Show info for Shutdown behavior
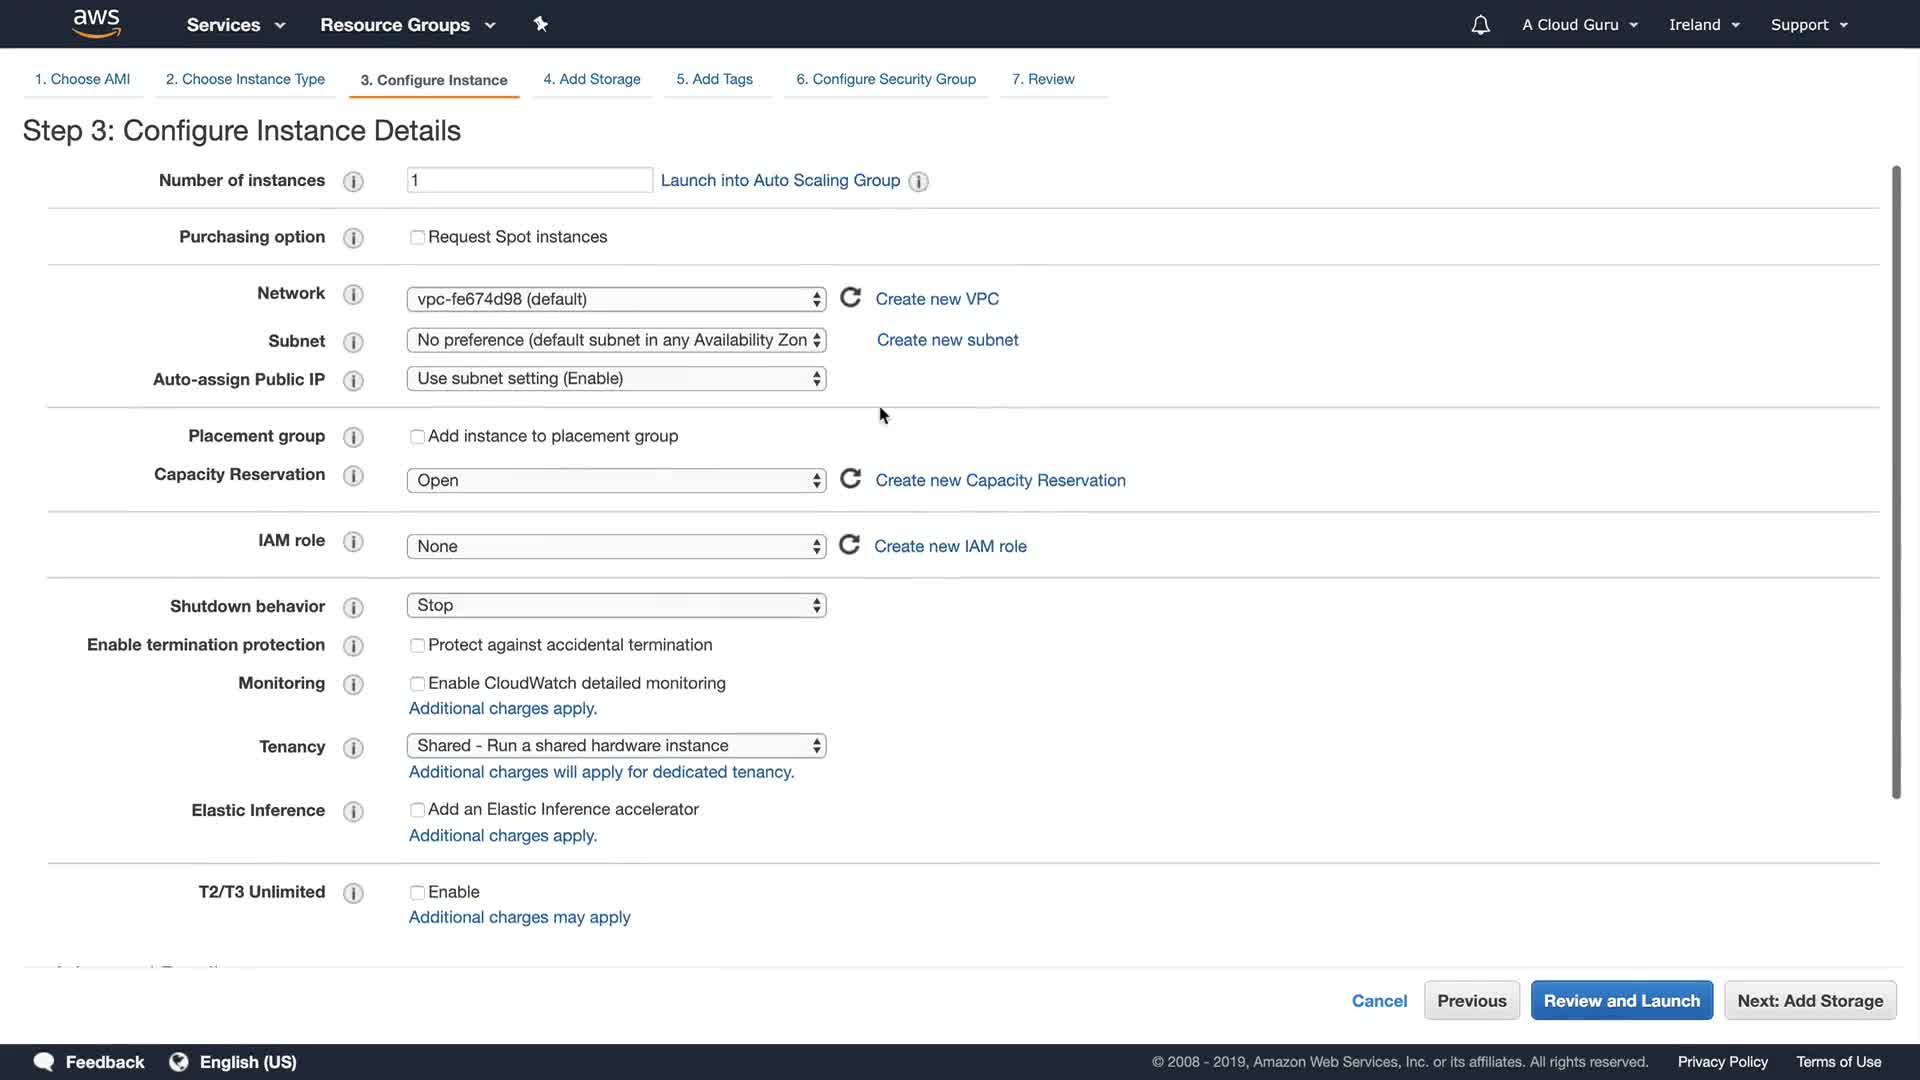 [x=353, y=607]
